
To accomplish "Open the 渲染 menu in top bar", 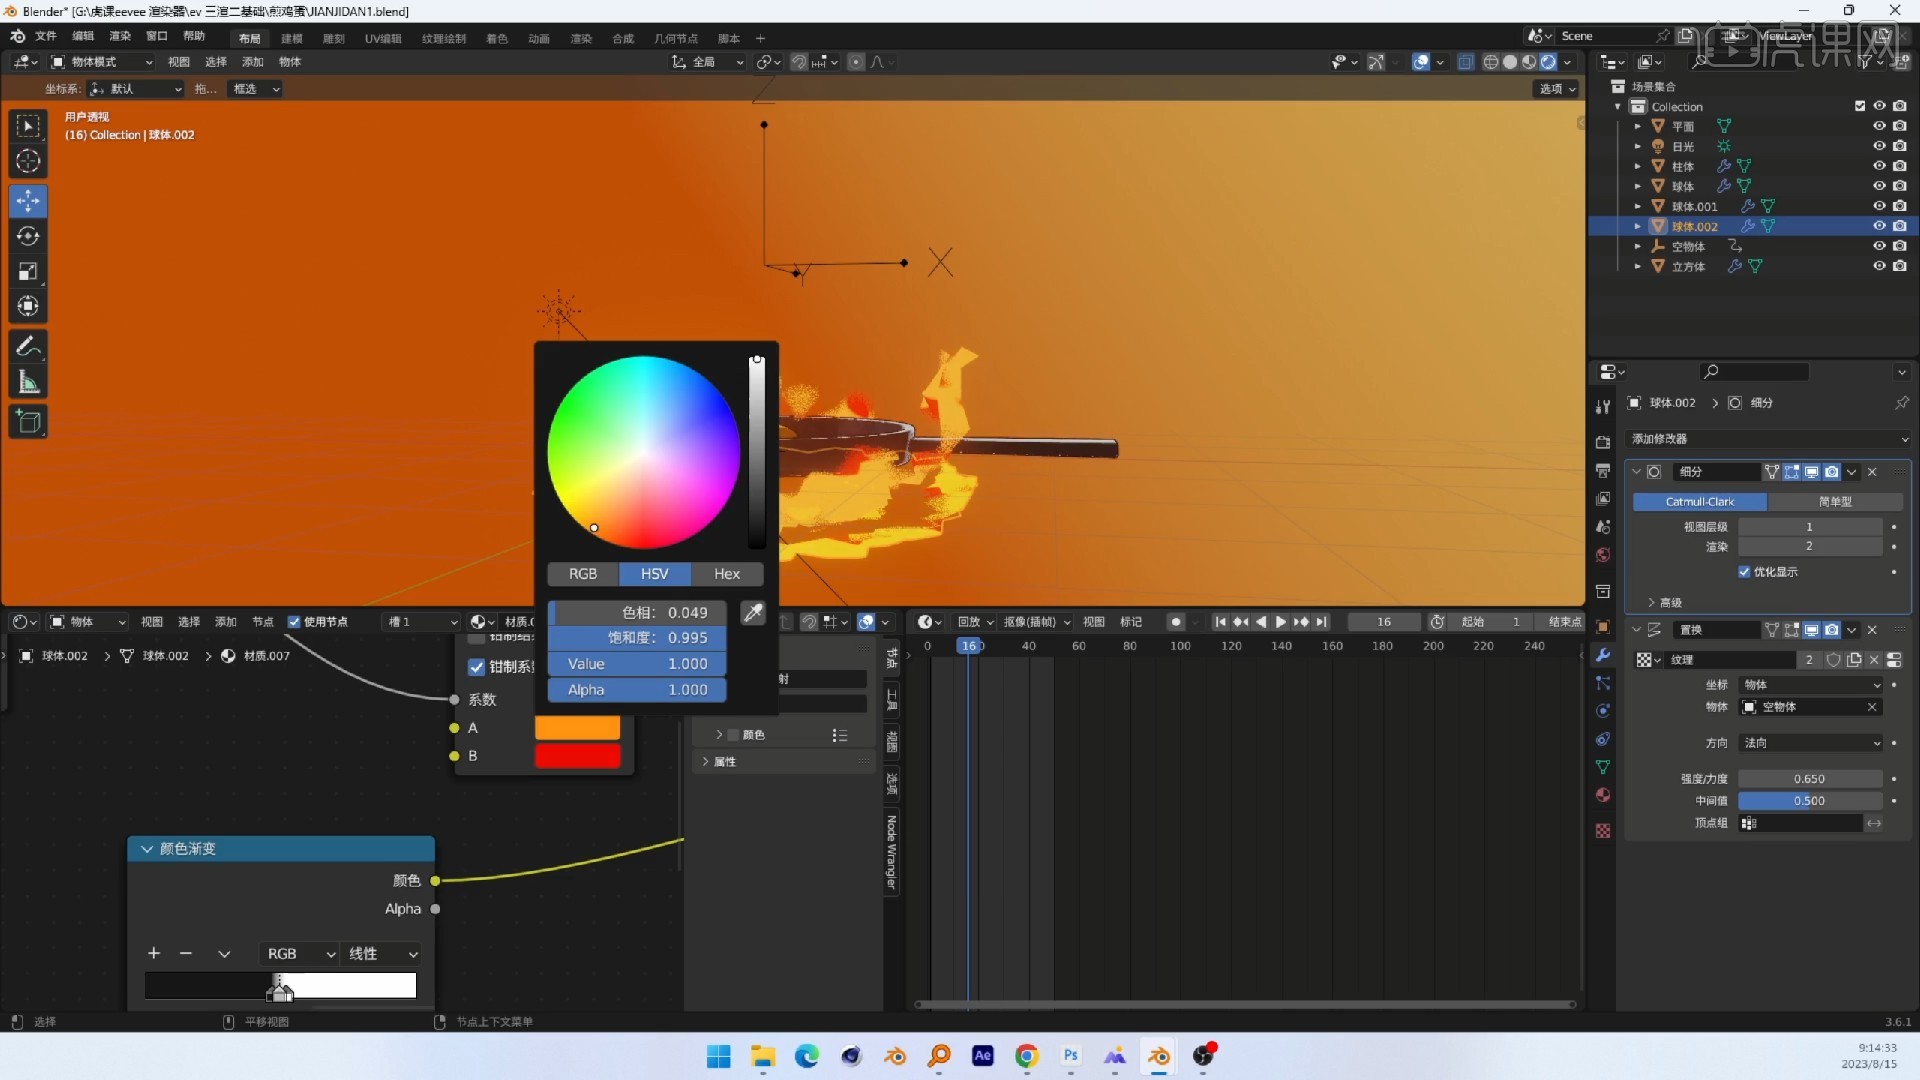I will point(120,36).
